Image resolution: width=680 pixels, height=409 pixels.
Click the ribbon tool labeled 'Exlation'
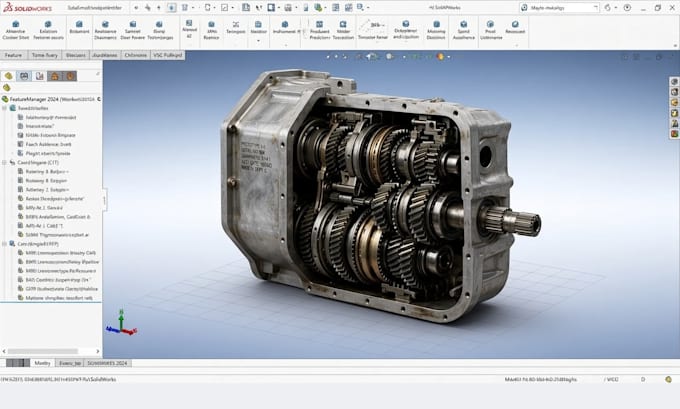click(x=48, y=30)
